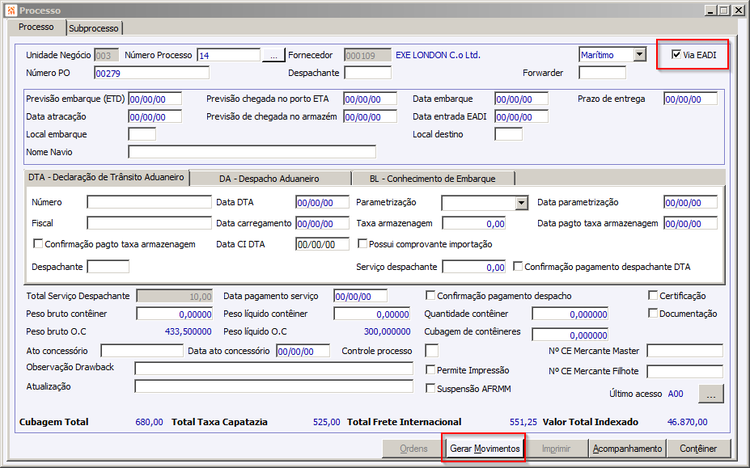The image size is (750, 468).
Task: Uncheck the Via EADI checkbox
Action: (676, 55)
